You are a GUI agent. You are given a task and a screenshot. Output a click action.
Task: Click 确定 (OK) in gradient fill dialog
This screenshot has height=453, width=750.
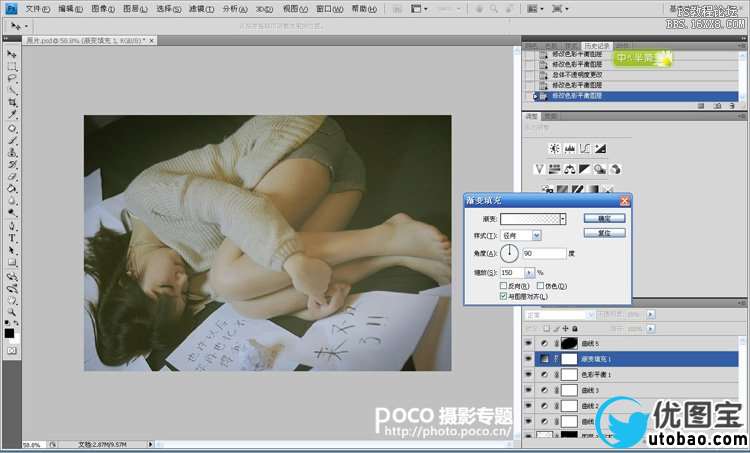[605, 218]
